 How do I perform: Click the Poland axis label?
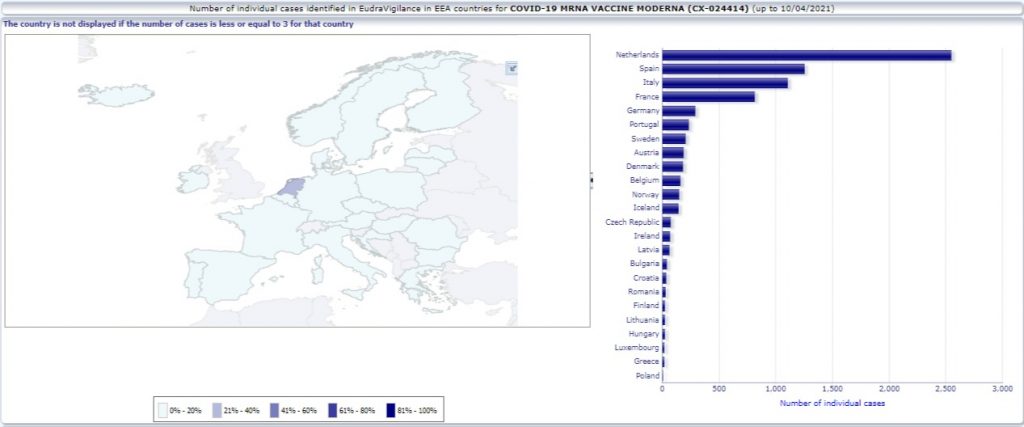pyautogui.click(x=647, y=375)
